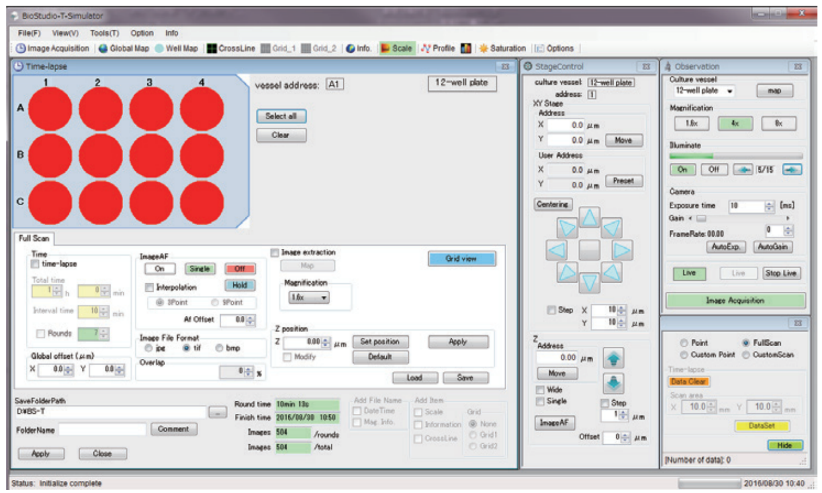Adjust the Global offset X spinner

[x=69, y=370]
